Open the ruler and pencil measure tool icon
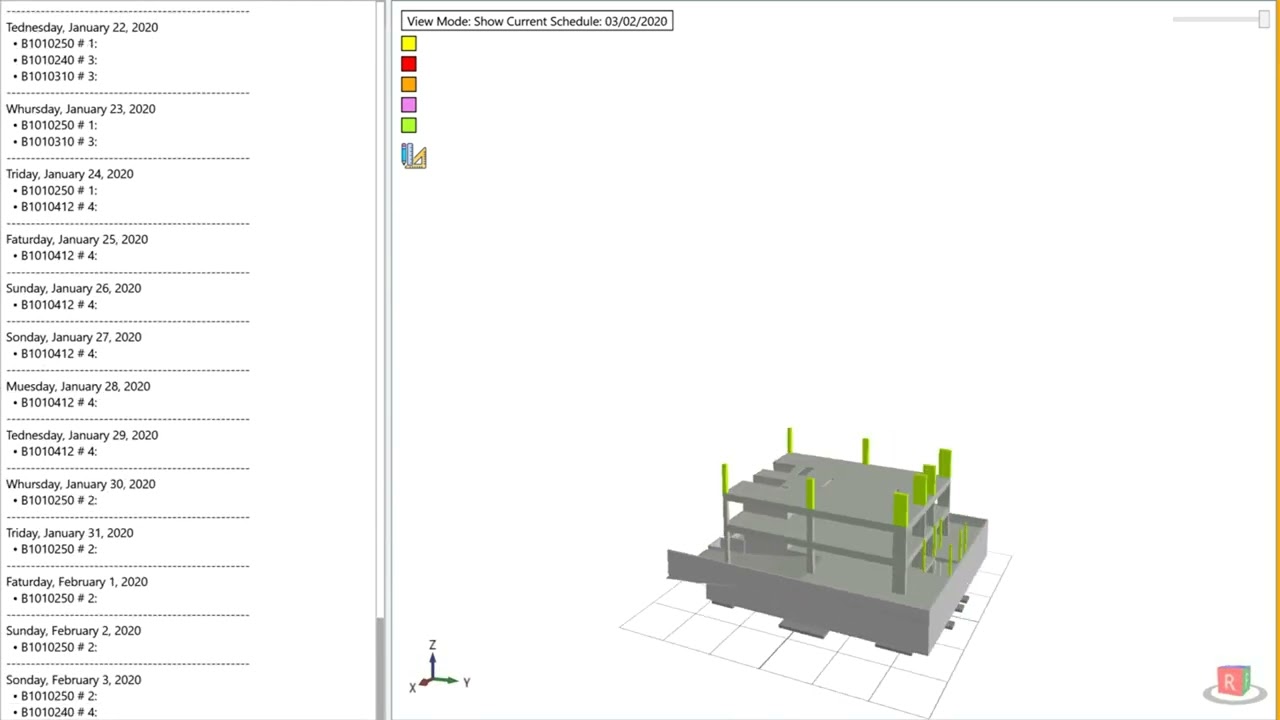Viewport: 1280px width, 720px height. point(413,156)
